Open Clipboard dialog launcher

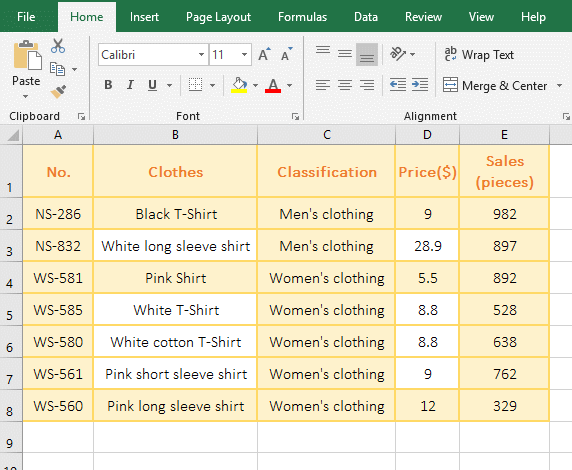[x=81, y=116]
